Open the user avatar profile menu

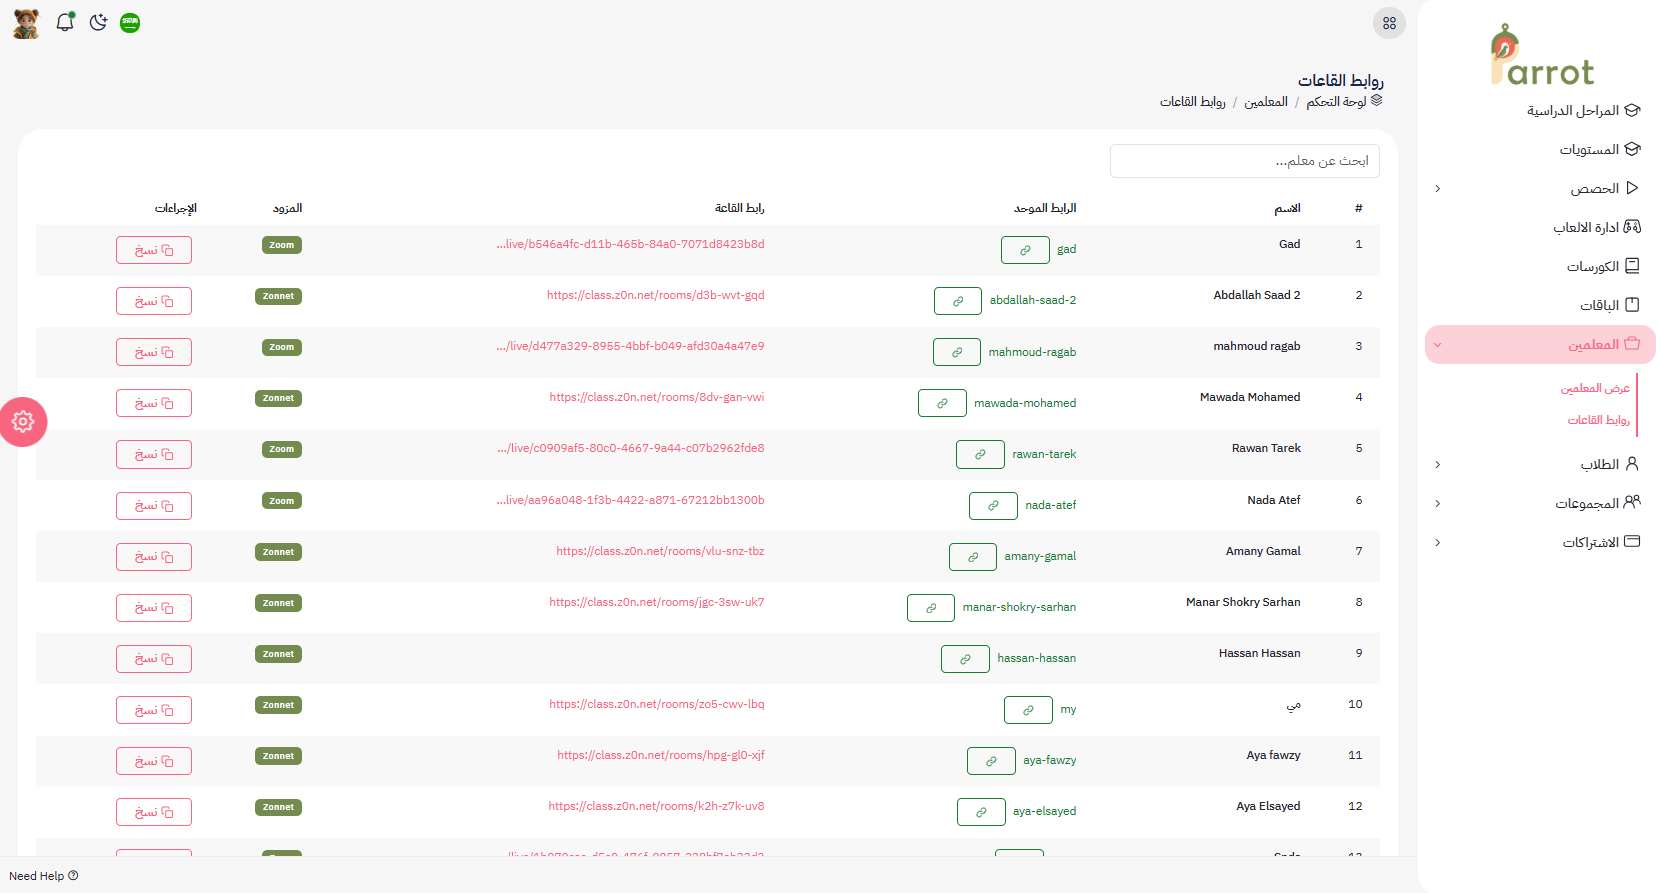pos(27,23)
